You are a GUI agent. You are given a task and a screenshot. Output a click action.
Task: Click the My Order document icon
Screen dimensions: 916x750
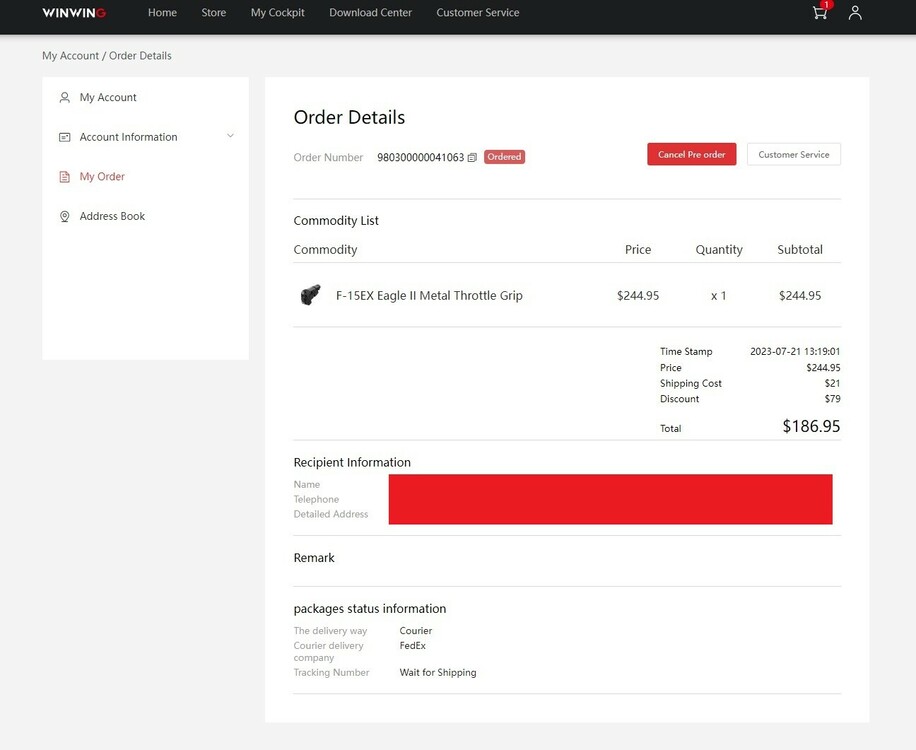65,176
